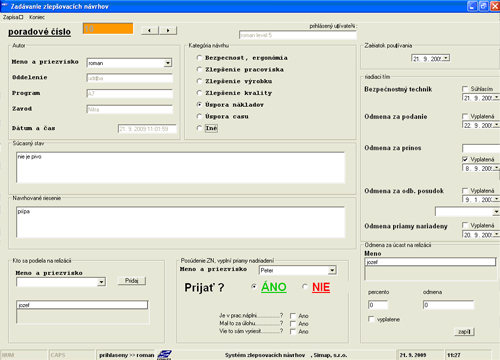Select Bezpecnost, ergonómia category
500x360 pixels.
(199, 58)
